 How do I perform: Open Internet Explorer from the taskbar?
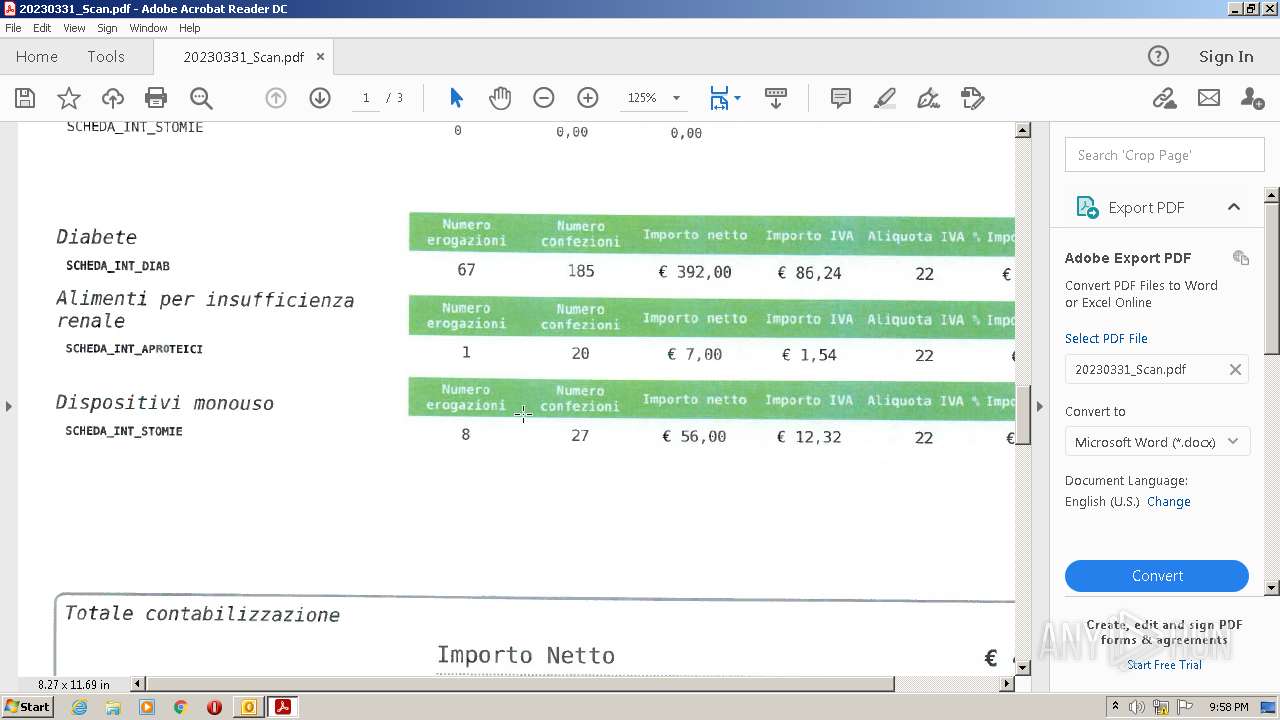tap(79, 707)
